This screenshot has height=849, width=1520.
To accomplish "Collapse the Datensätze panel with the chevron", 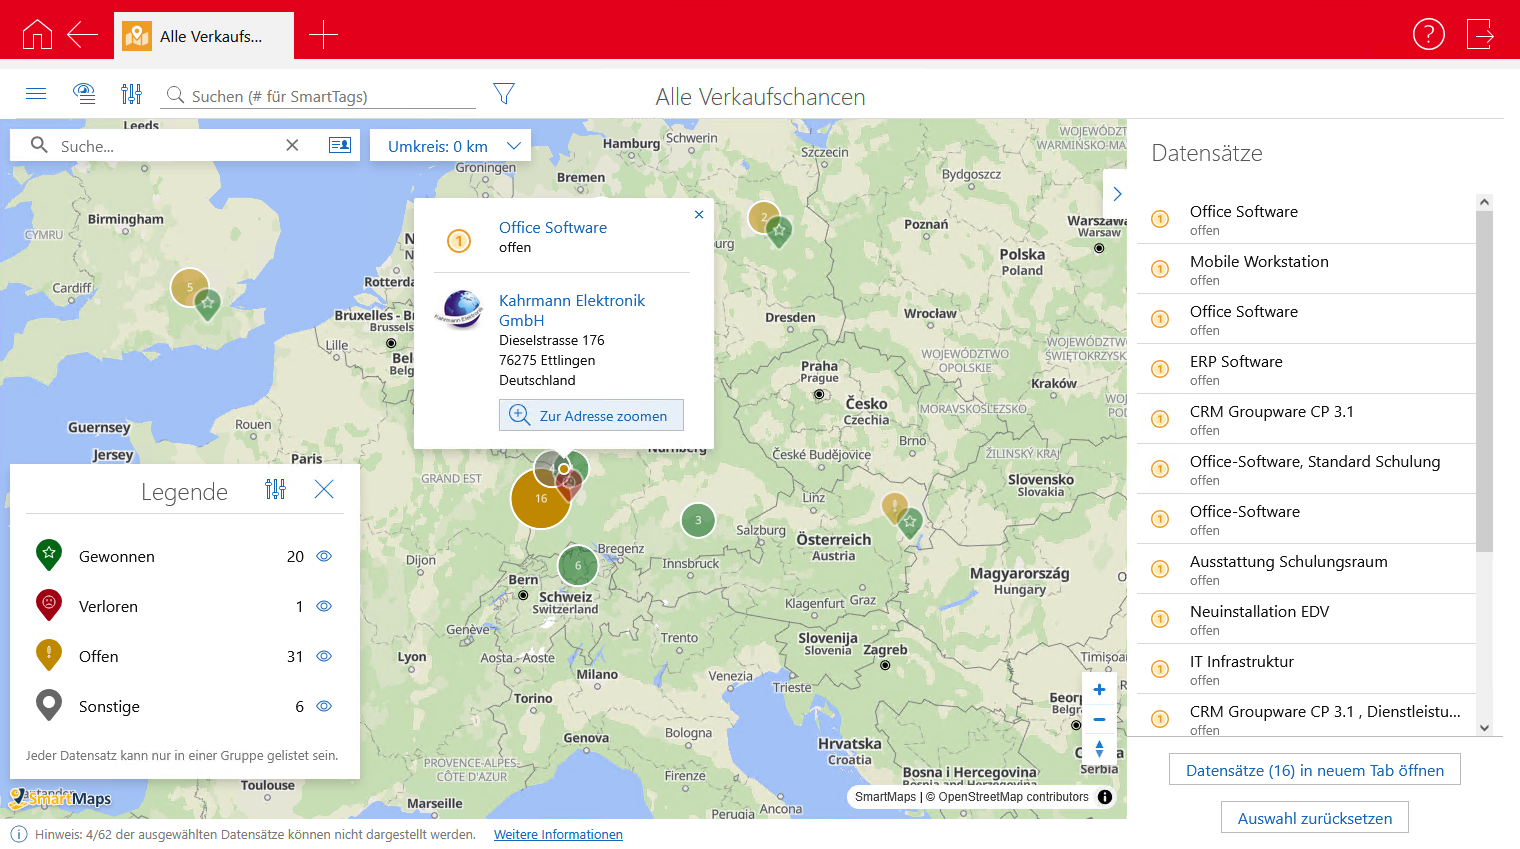I will point(1117,194).
